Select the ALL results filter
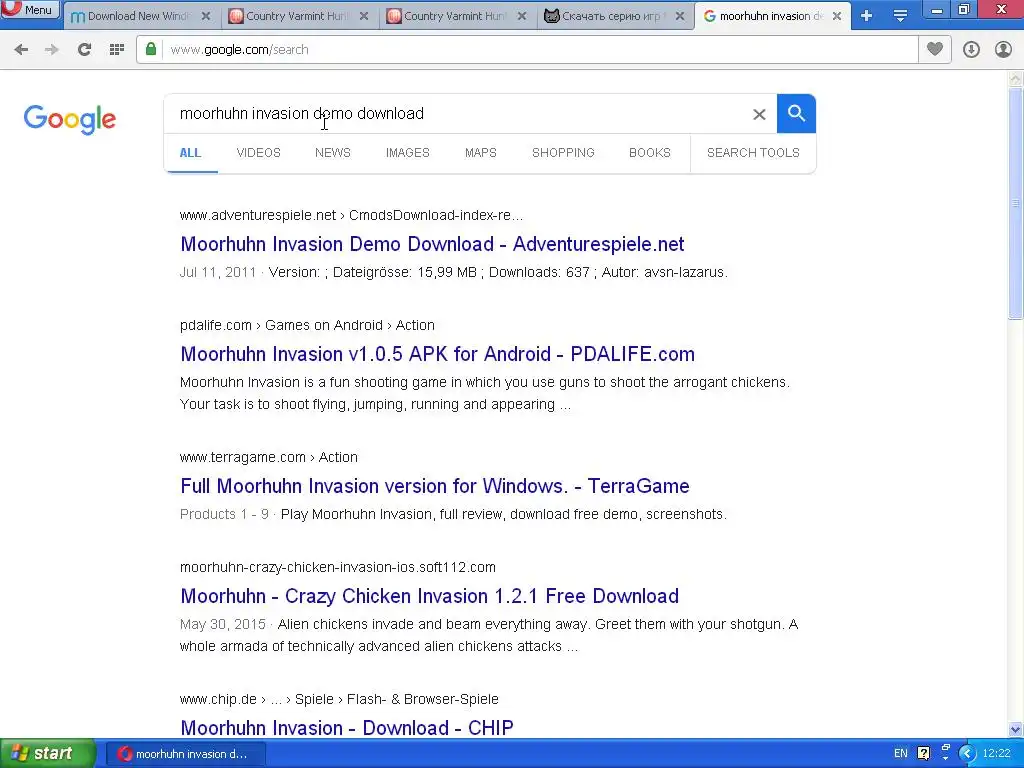 pyautogui.click(x=190, y=153)
